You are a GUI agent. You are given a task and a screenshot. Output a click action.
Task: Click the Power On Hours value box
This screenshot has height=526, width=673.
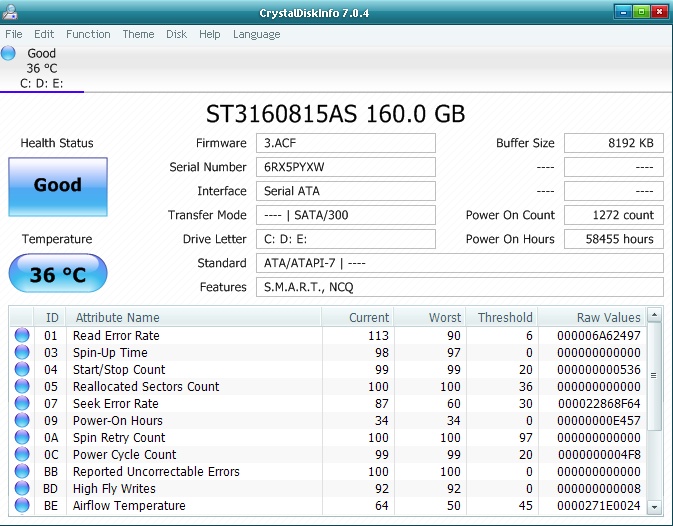(x=614, y=239)
